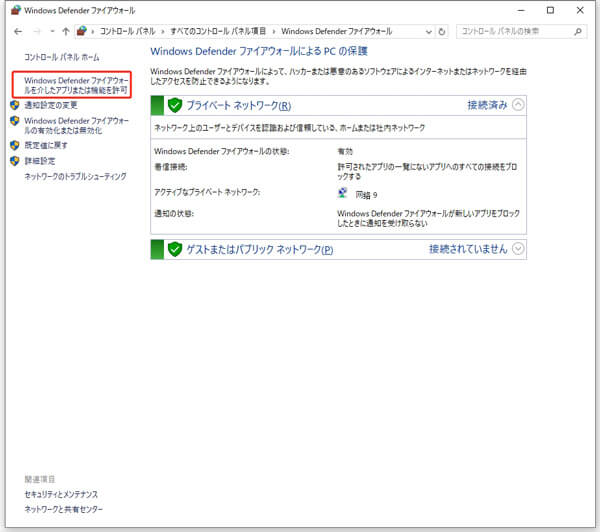Screen dimensions: 600x532
Task: Click the ゲストまたはパブリック ネットワーク(P) heading
Action: coord(260,250)
